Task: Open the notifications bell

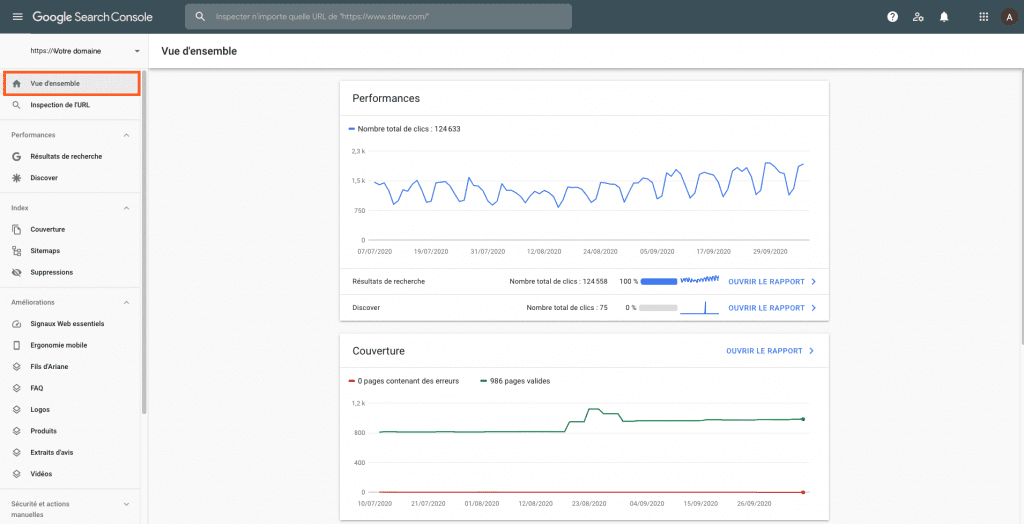Action: coord(944,17)
